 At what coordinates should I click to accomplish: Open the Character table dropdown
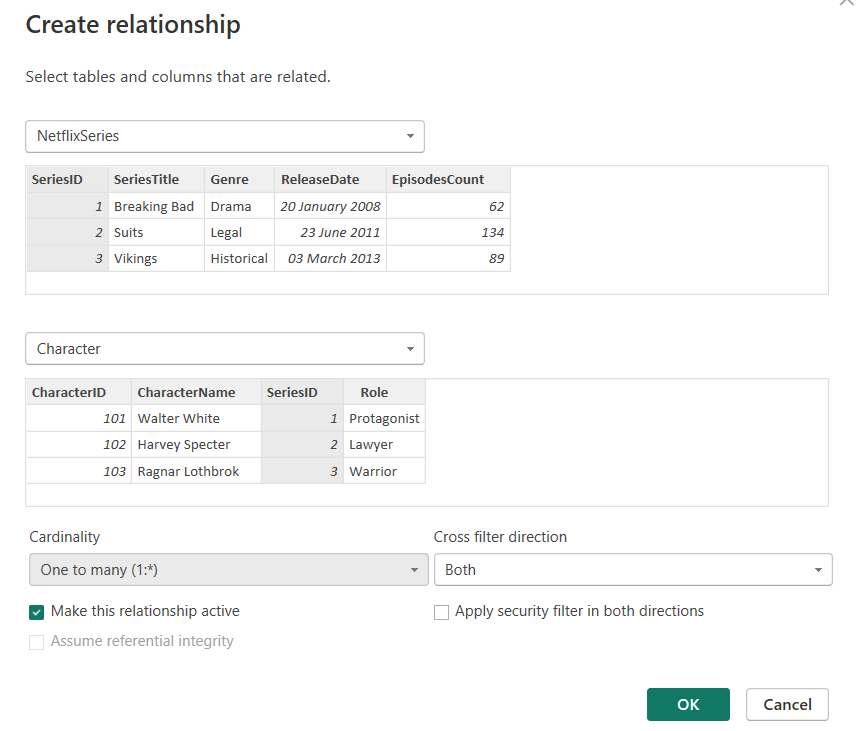coord(224,349)
